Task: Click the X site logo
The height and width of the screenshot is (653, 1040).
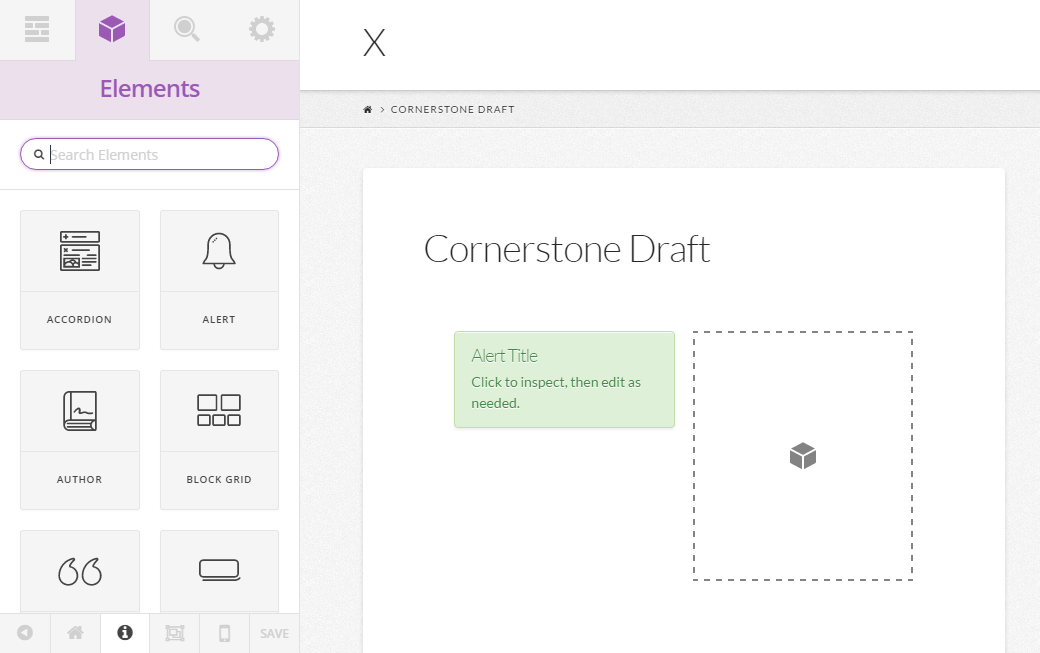Action: click(x=374, y=43)
